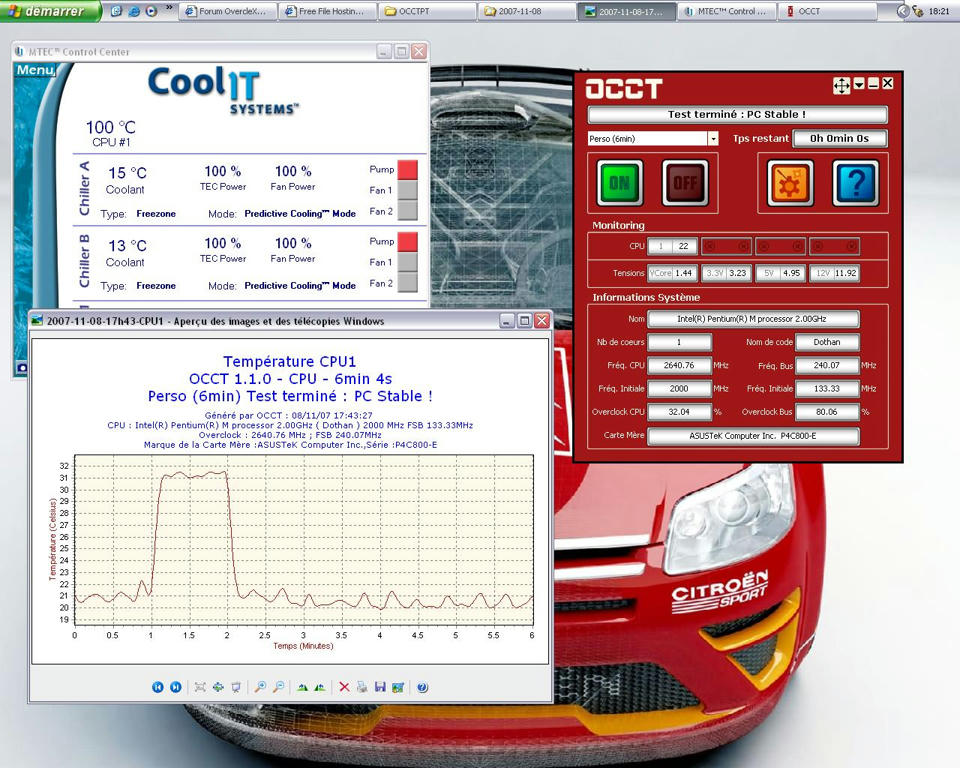Click the 3.3V voltage reading 3.23
This screenshot has height=768, width=960.
[737, 273]
